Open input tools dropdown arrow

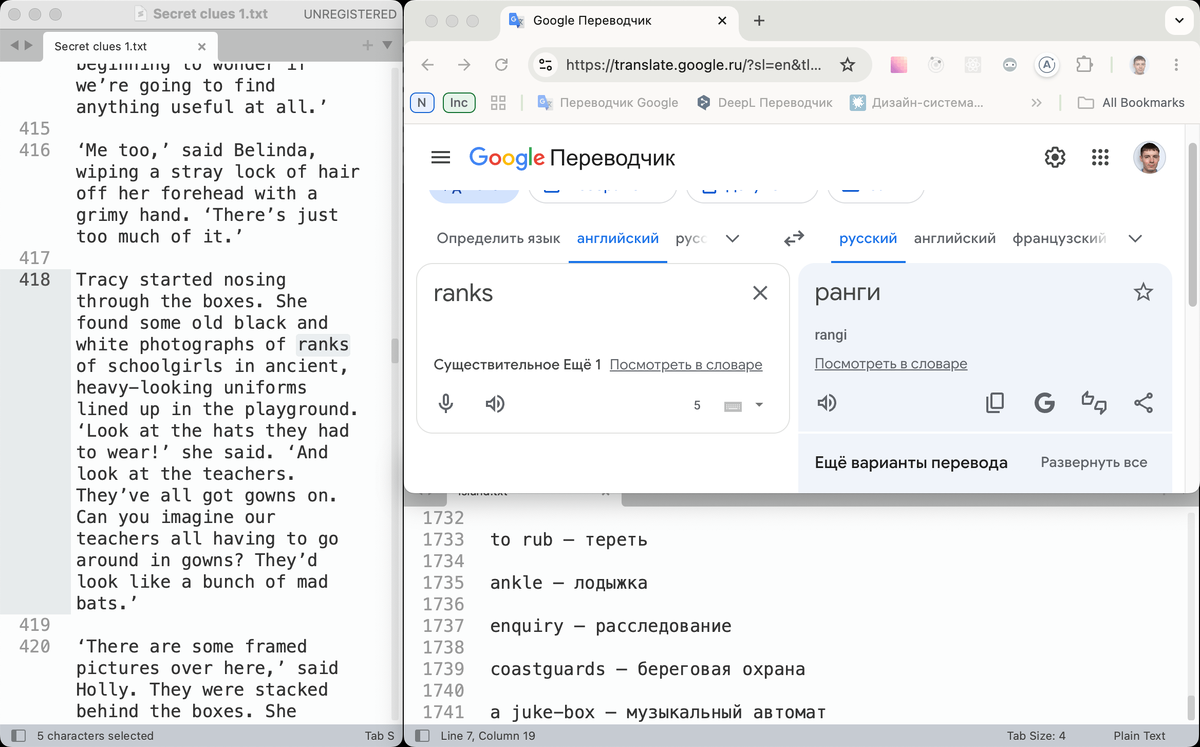(759, 405)
